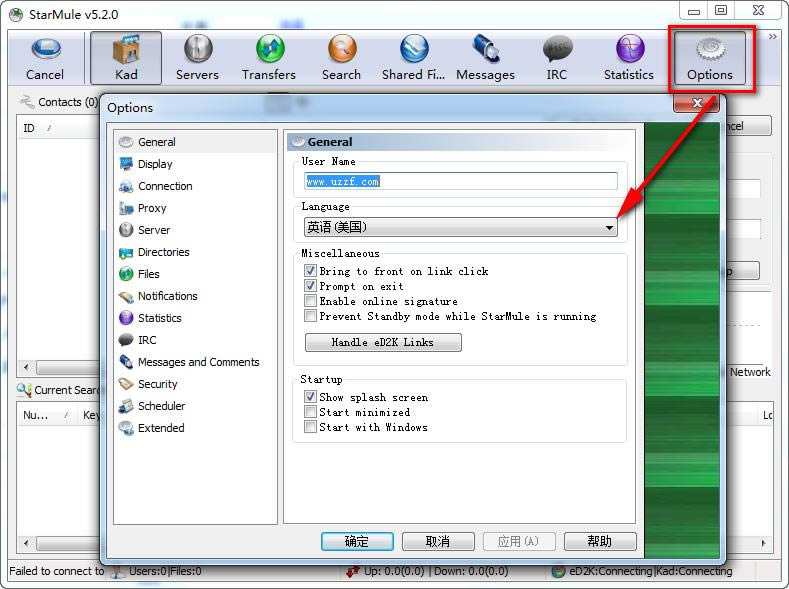Click the Users:0|Files:0 status entry
The height and width of the screenshot is (589, 789).
[x=165, y=571]
